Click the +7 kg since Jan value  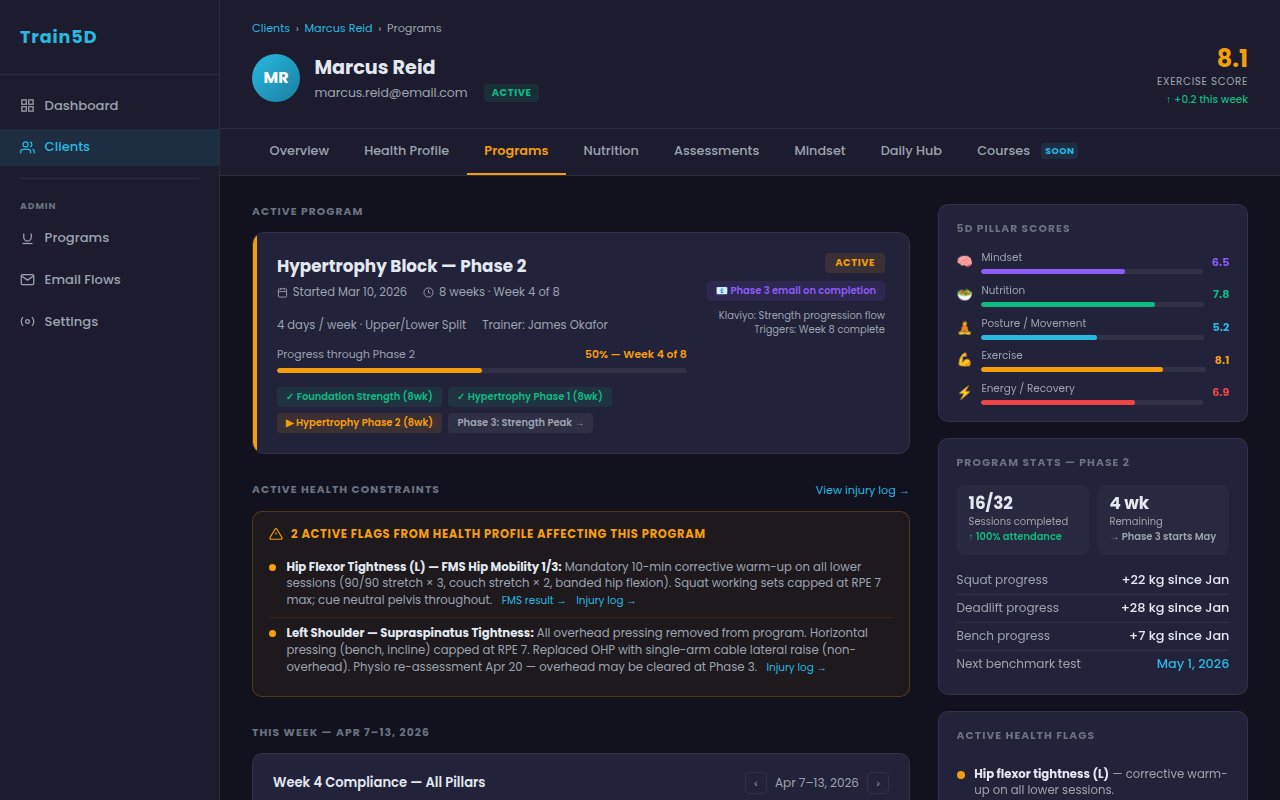point(1179,636)
